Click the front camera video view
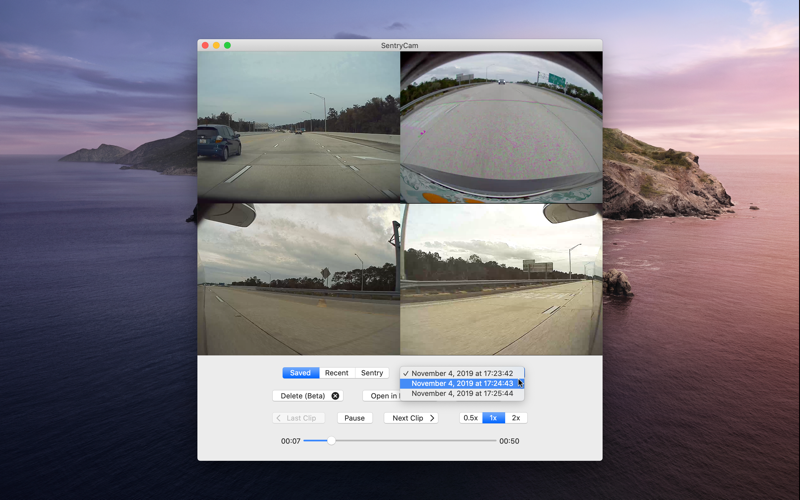The image size is (800, 500). [298, 127]
